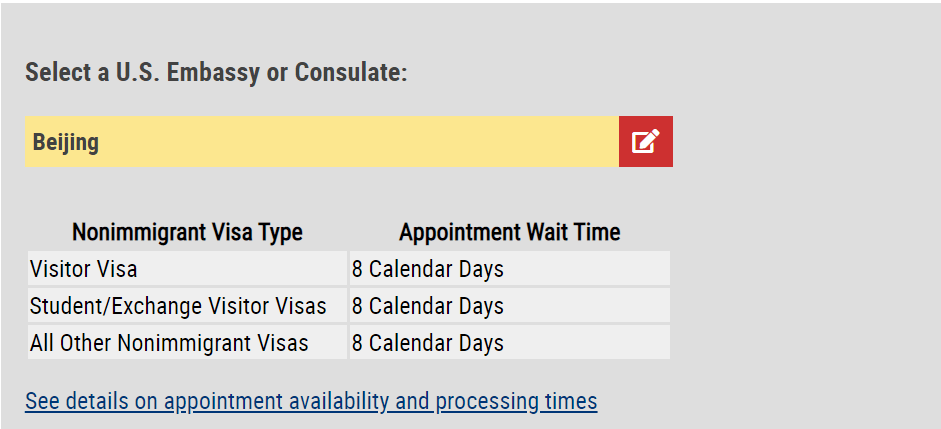Select the 'All Other Nonimmigrant Visas' row label

[169, 343]
